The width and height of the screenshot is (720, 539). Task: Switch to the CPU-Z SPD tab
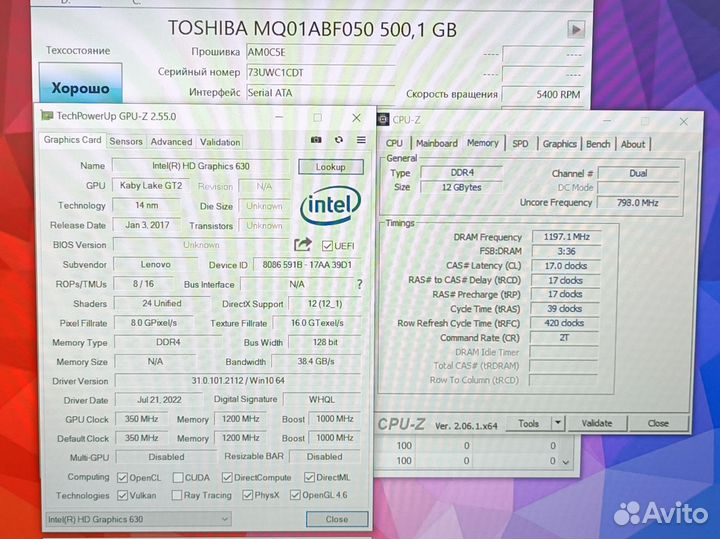pos(520,144)
